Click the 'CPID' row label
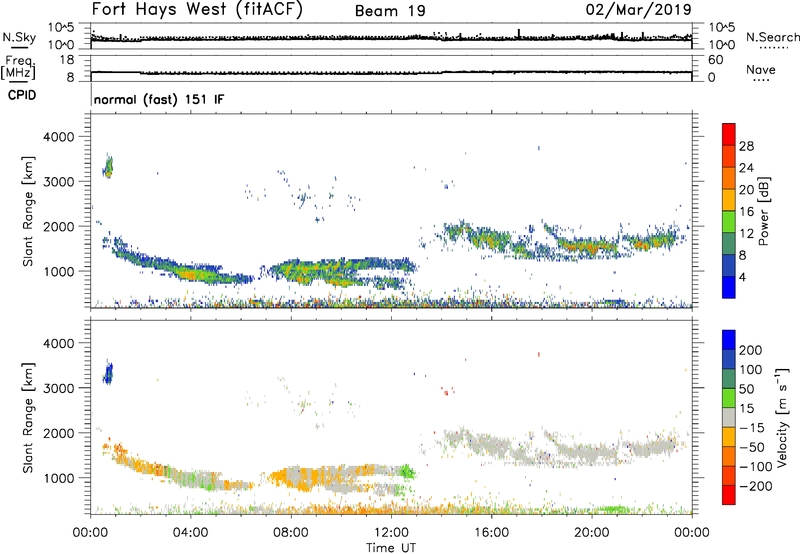Viewport: 800px width, 554px height. (22, 95)
